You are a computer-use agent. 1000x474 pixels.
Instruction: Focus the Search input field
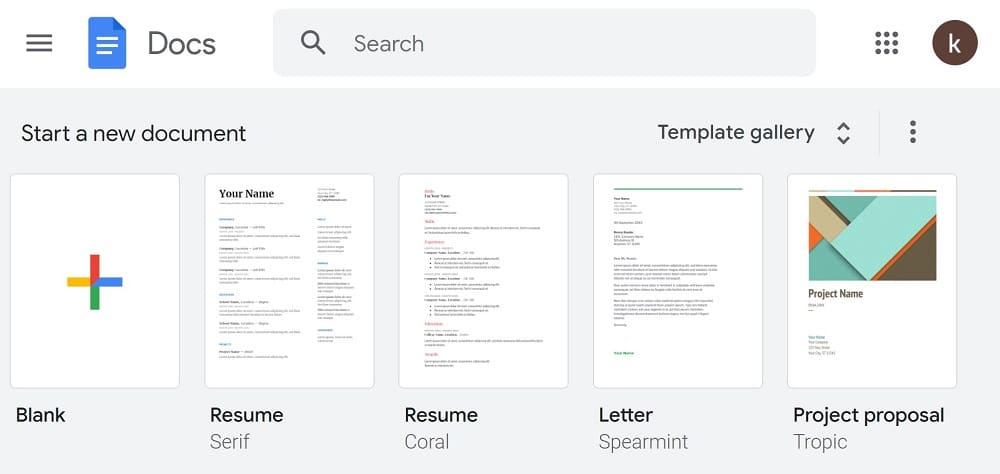pyautogui.click(x=544, y=43)
